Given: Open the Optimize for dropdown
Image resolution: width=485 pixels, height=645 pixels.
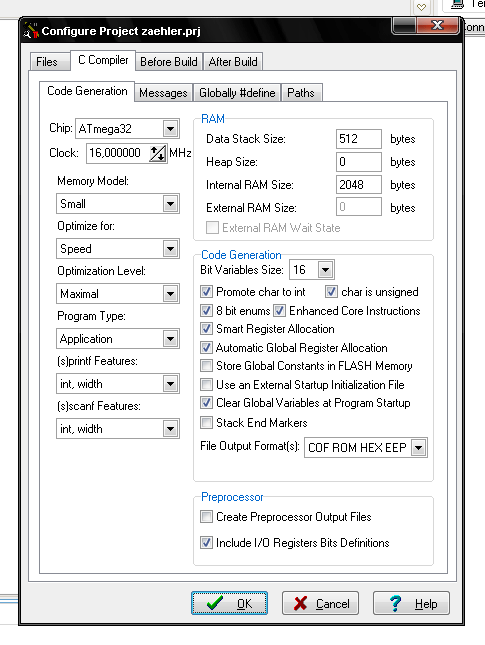Looking at the screenshot, I should (x=170, y=248).
